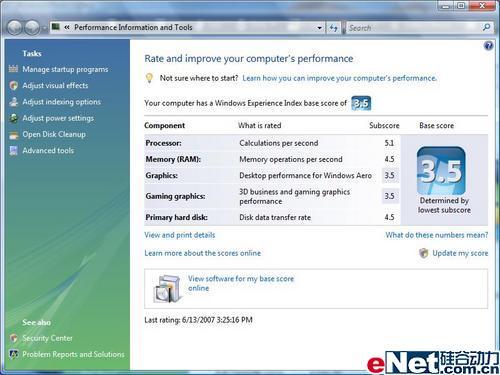The width and height of the screenshot is (500, 375).
Task: Click the Security Center shield icon
Action: (x=14, y=338)
